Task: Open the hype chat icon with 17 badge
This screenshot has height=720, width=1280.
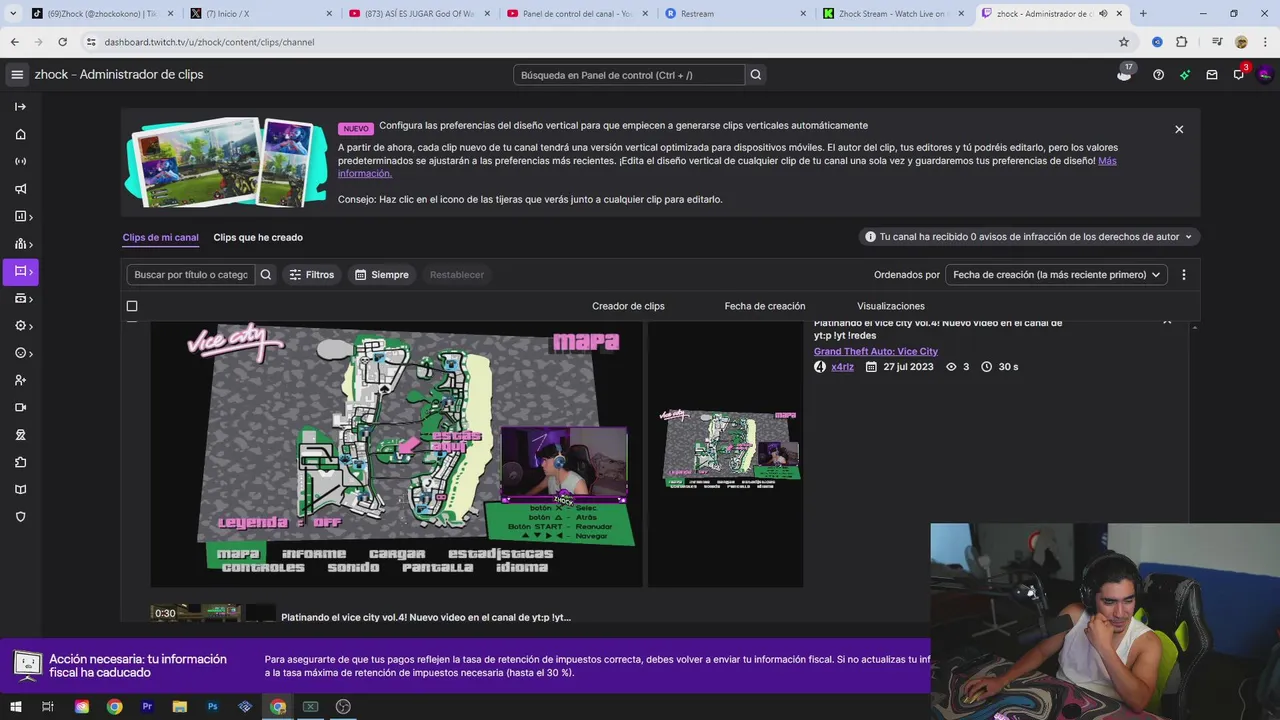Action: pyautogui.click(x=1124, y=74)
